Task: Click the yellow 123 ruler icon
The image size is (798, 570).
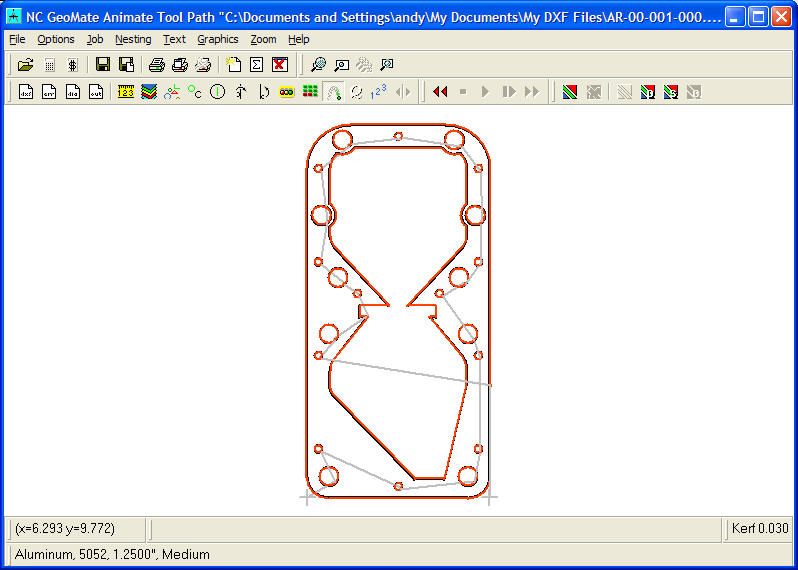Action: pos(126,92)
